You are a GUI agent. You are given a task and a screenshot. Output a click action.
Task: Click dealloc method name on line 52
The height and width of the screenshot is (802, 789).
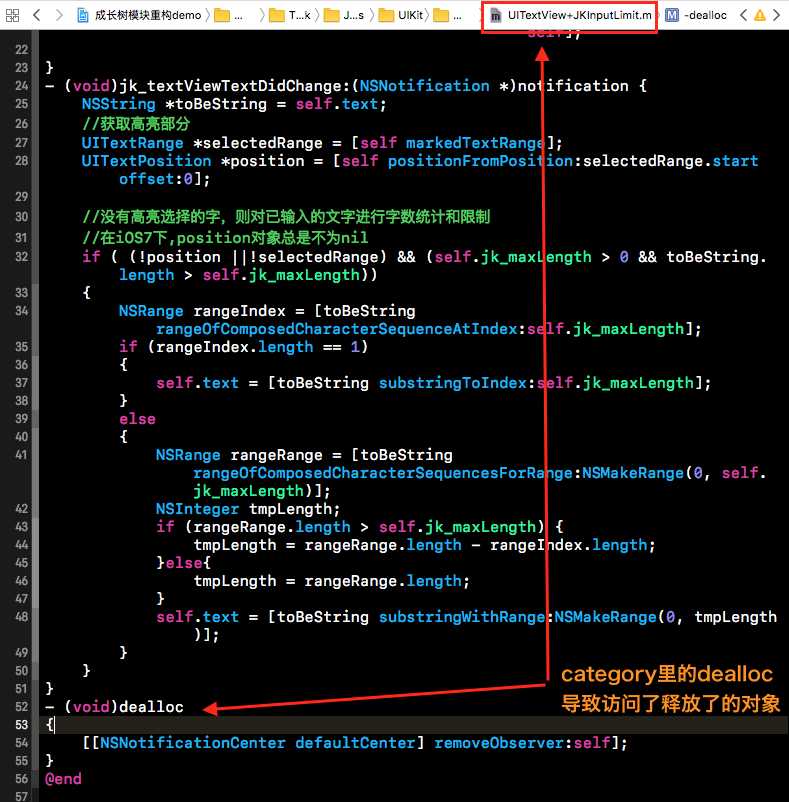pos(151,706)
